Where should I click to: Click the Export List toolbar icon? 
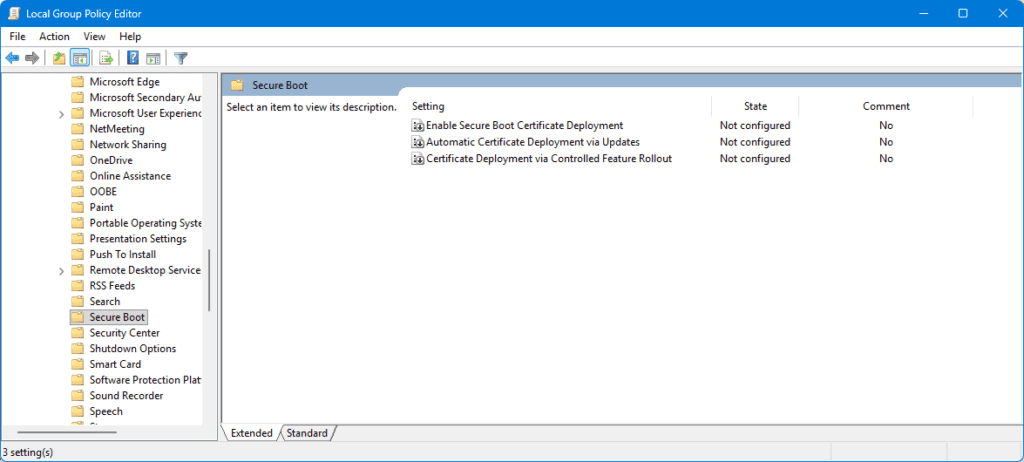point(105,58)
